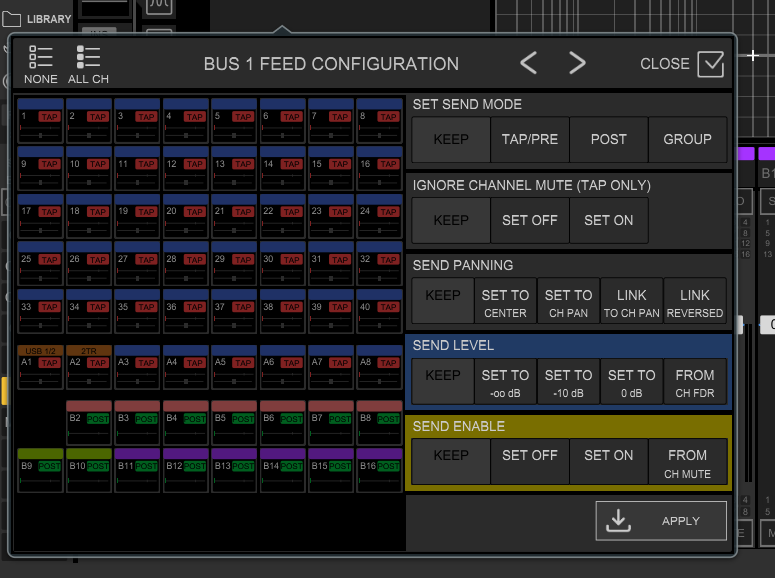Select bus B14 tile
Viewport: 775px width, 578px height.
282,470
